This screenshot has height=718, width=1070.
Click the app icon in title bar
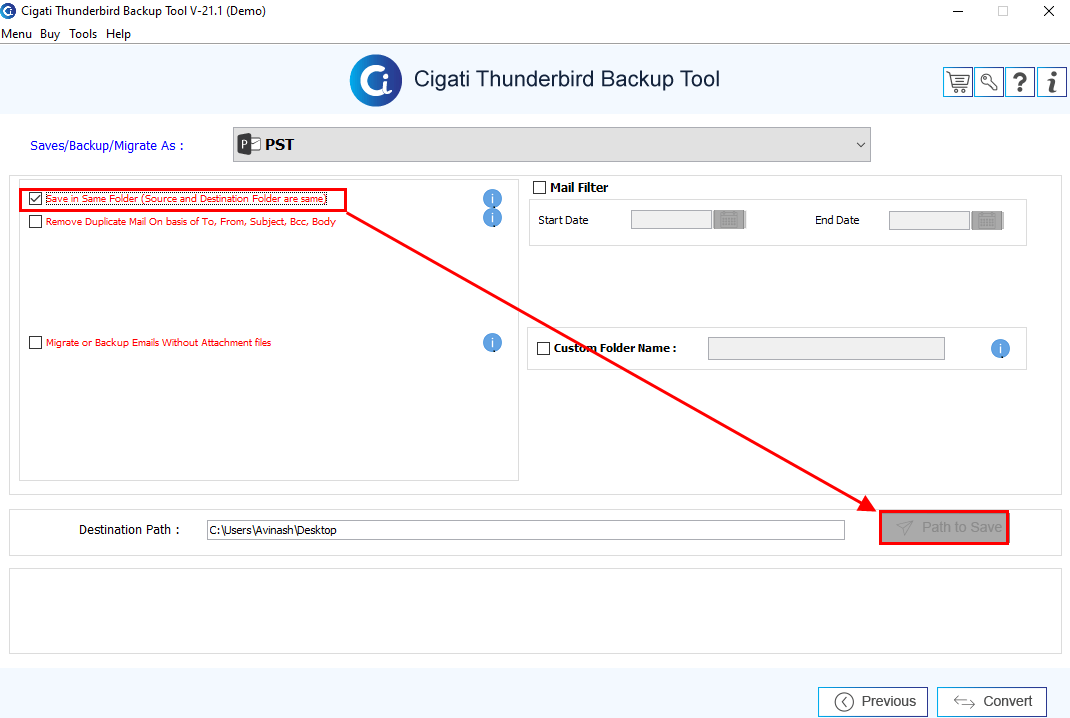click(8, 11)
